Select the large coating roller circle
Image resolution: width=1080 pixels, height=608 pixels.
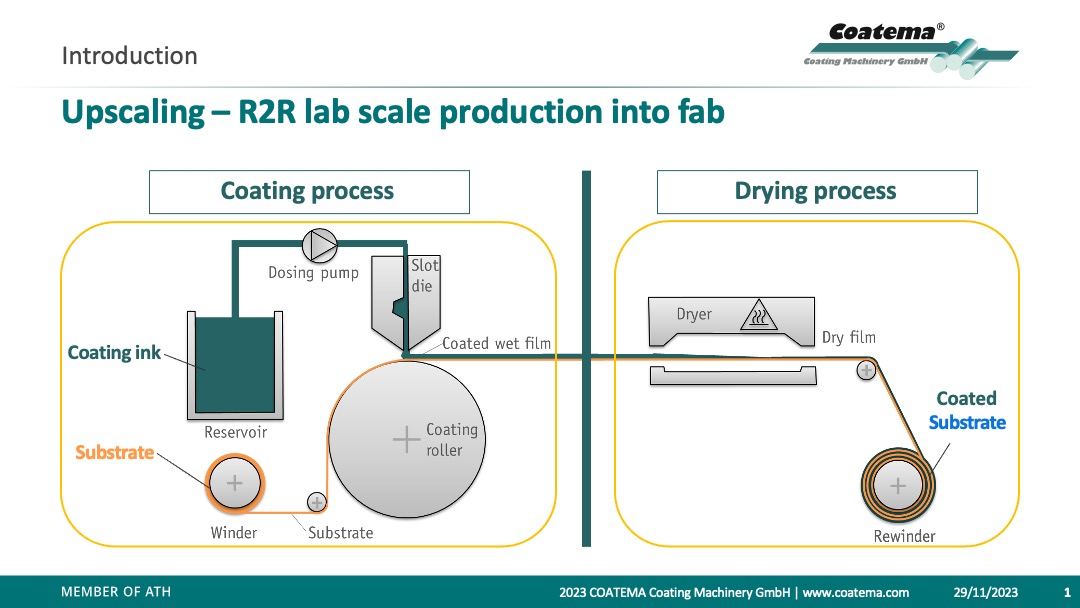[407, 439]
